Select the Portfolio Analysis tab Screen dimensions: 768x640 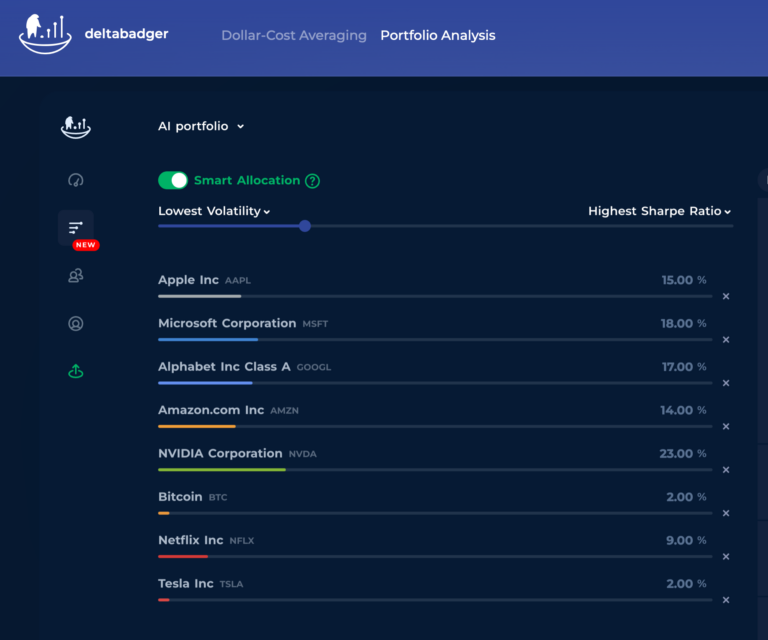pos(437,35)
